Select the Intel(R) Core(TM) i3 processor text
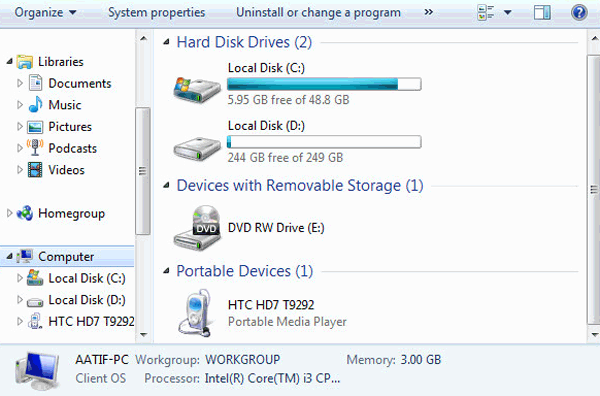This screenshot has width=600, height=396. pos(272,378)
